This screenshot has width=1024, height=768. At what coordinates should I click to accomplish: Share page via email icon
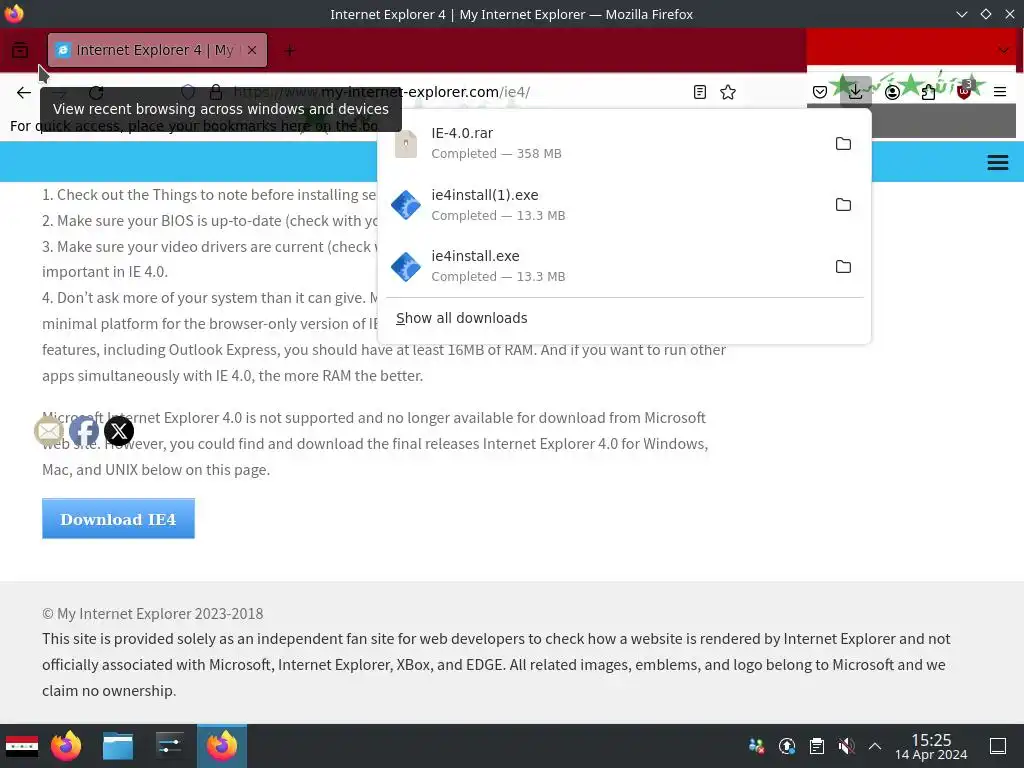(49, 431)
